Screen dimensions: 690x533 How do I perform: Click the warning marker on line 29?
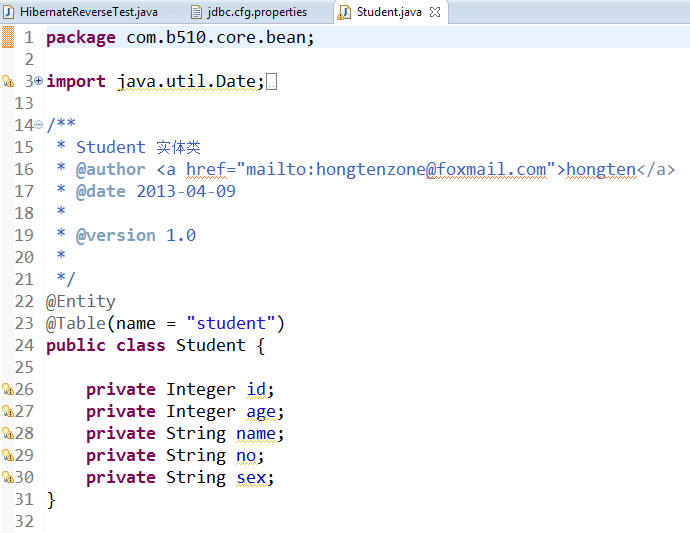(8, 455)
